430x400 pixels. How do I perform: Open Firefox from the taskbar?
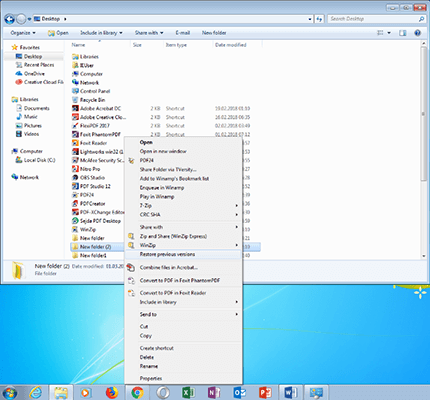click(112, 393)
